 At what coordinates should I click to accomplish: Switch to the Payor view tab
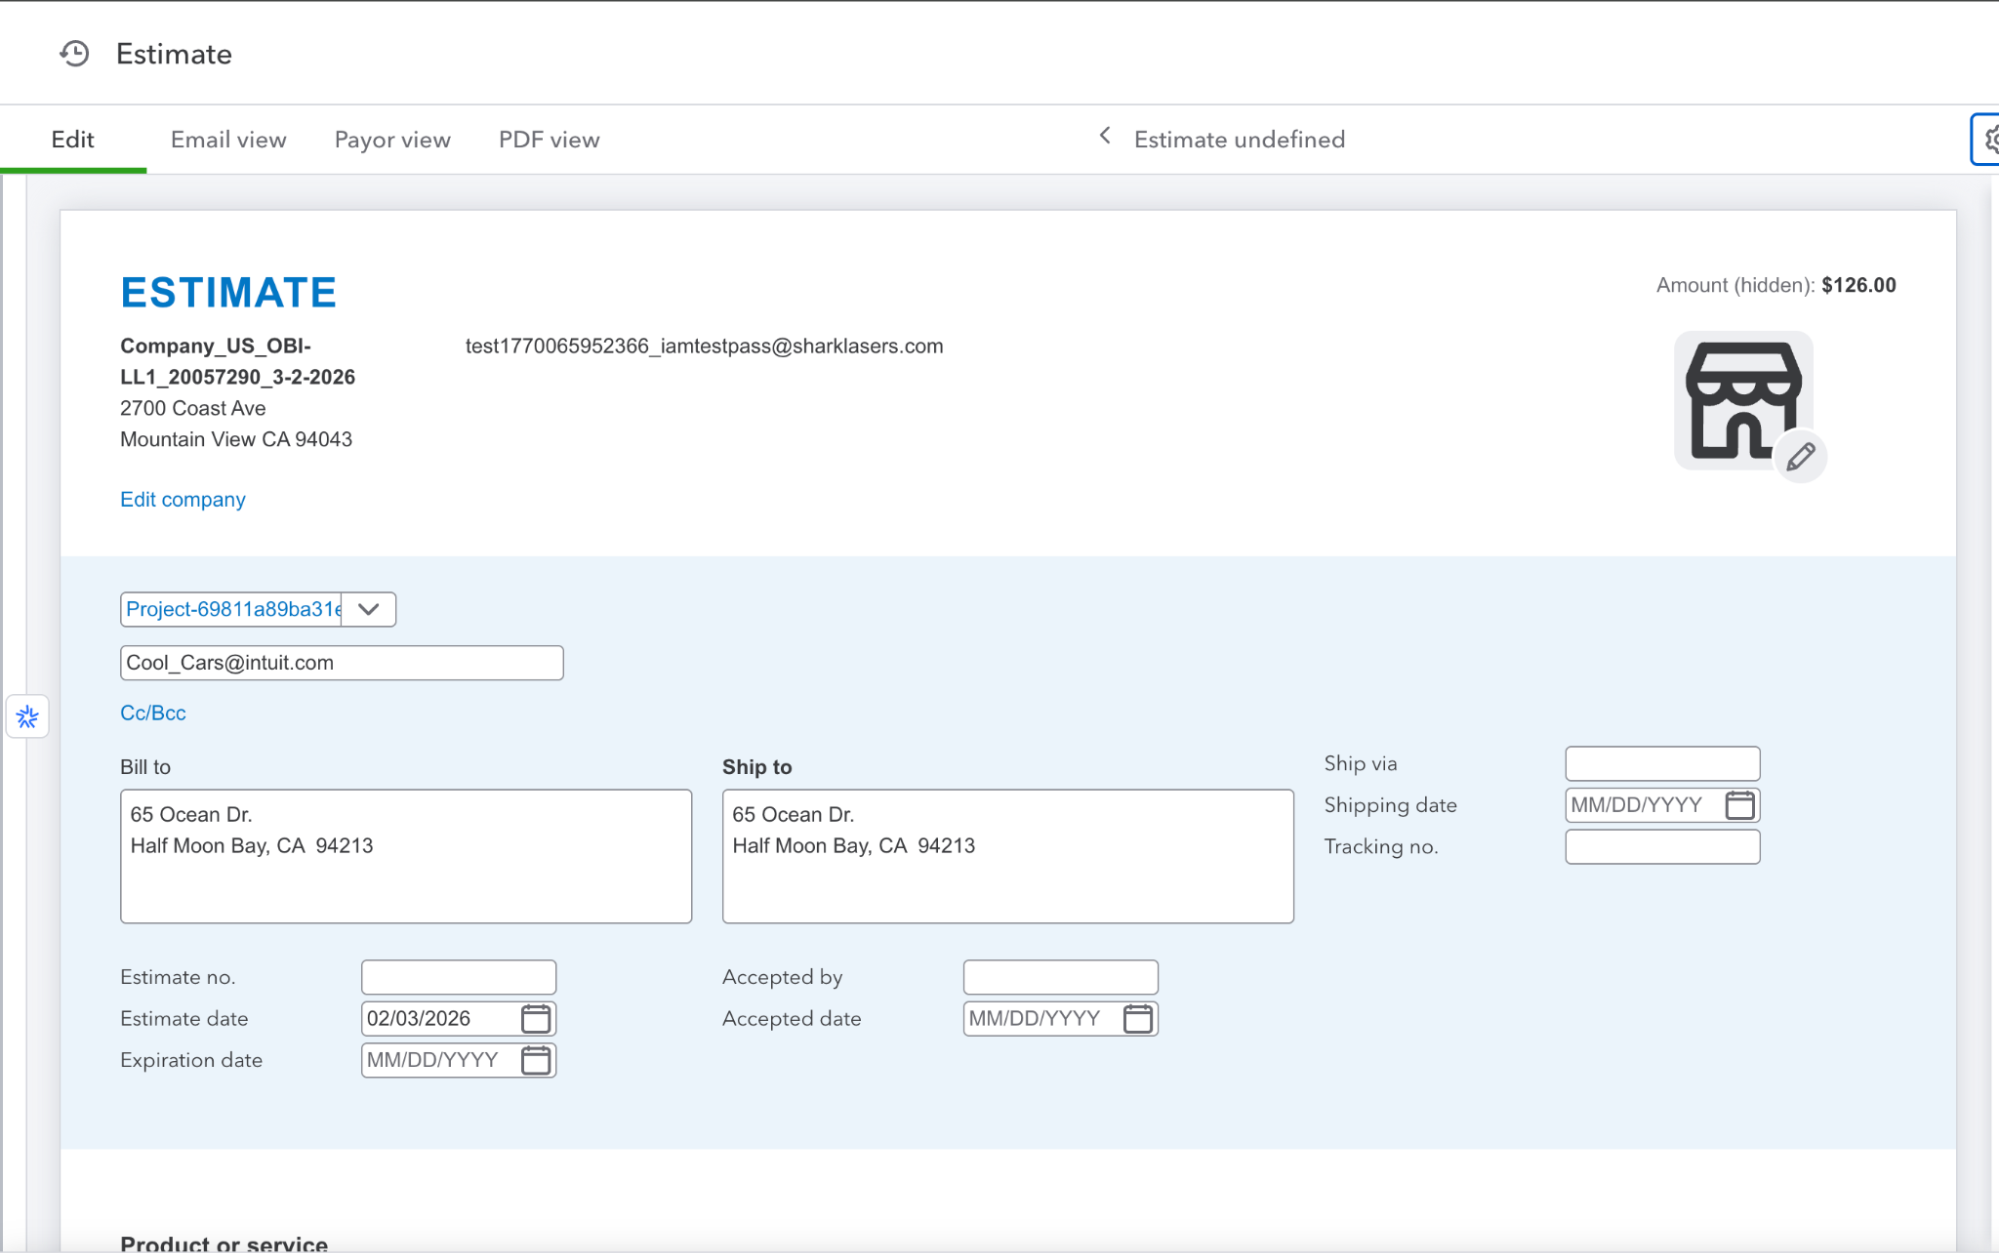click(x=392, y=139)
